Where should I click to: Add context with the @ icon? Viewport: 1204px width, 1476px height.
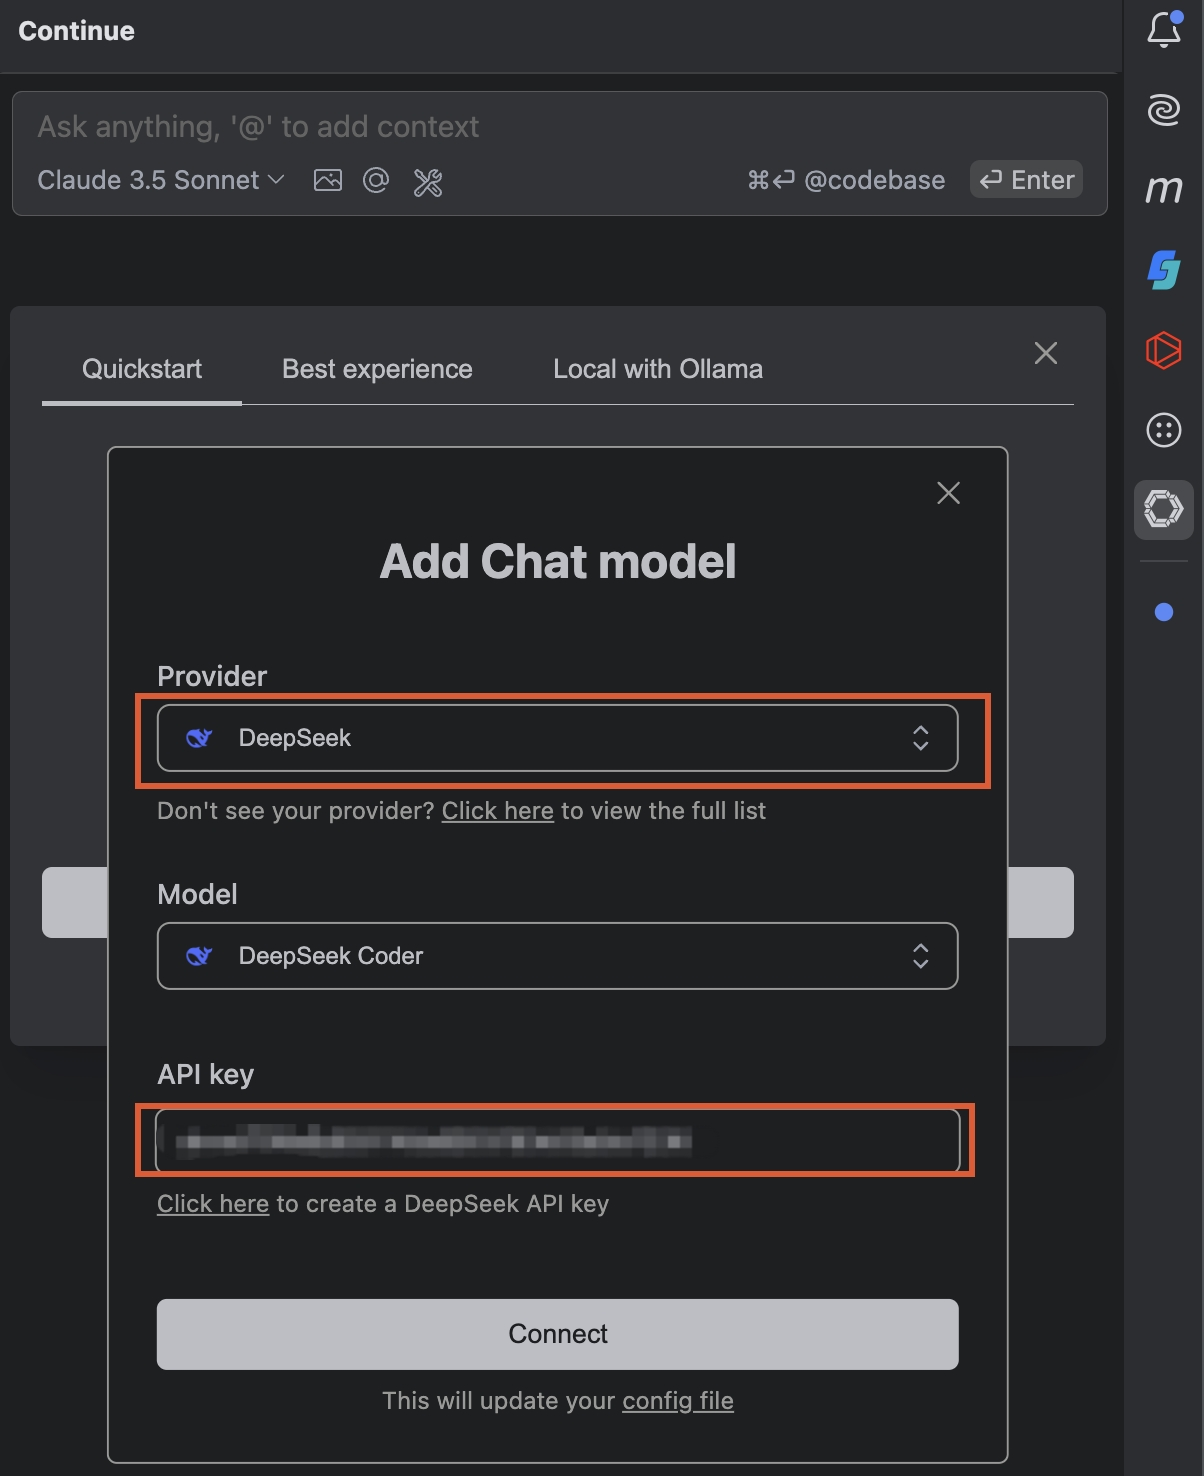click(376, 180)
